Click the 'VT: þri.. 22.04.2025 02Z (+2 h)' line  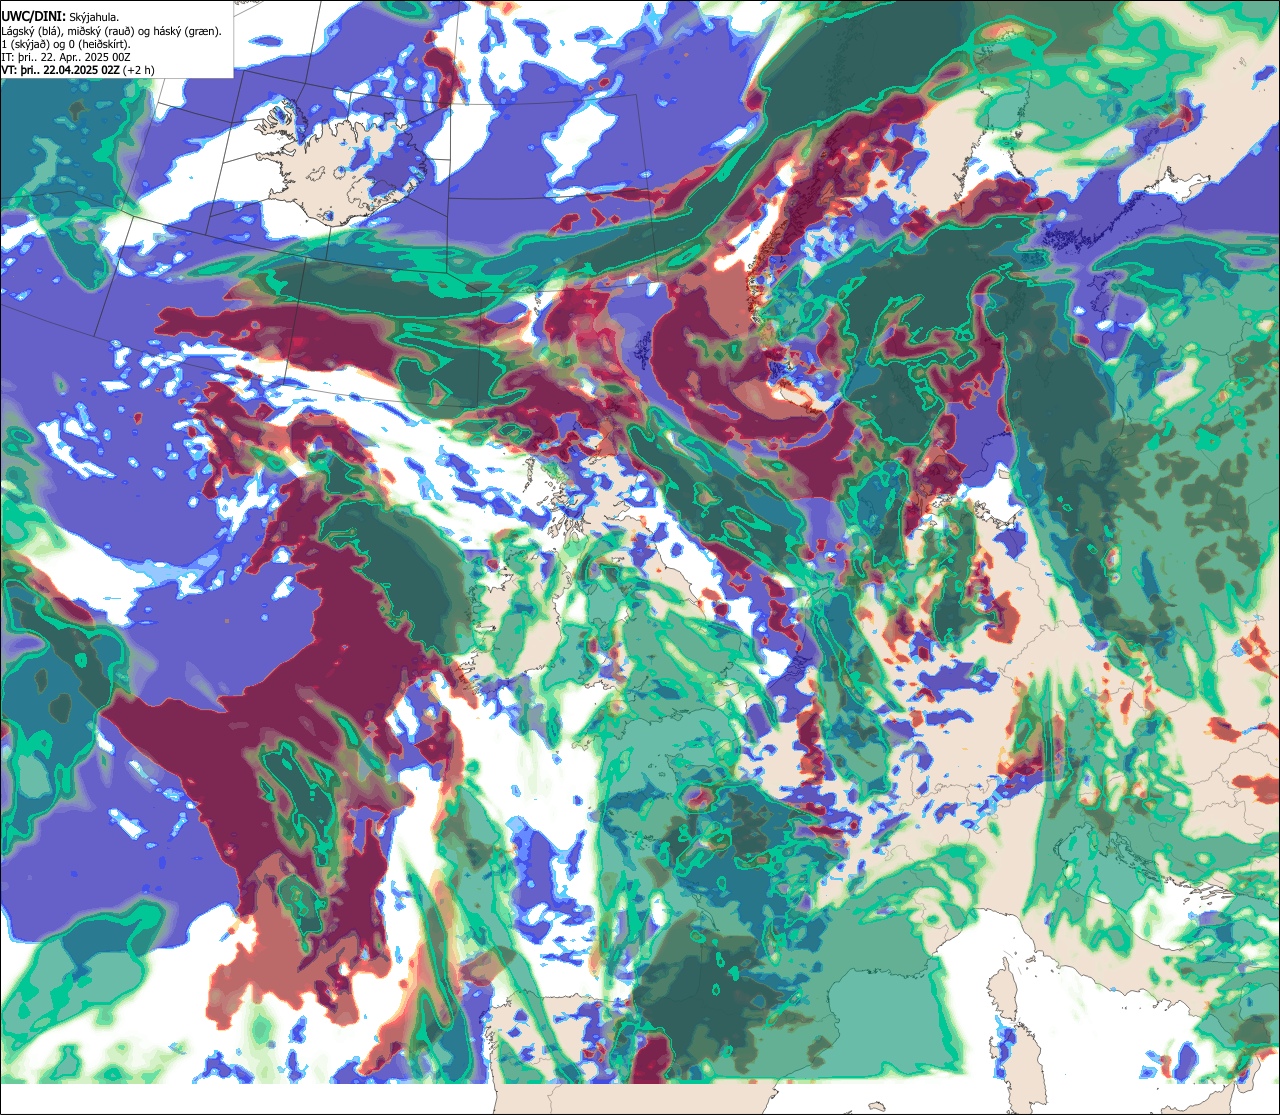[x=77, y=70]
